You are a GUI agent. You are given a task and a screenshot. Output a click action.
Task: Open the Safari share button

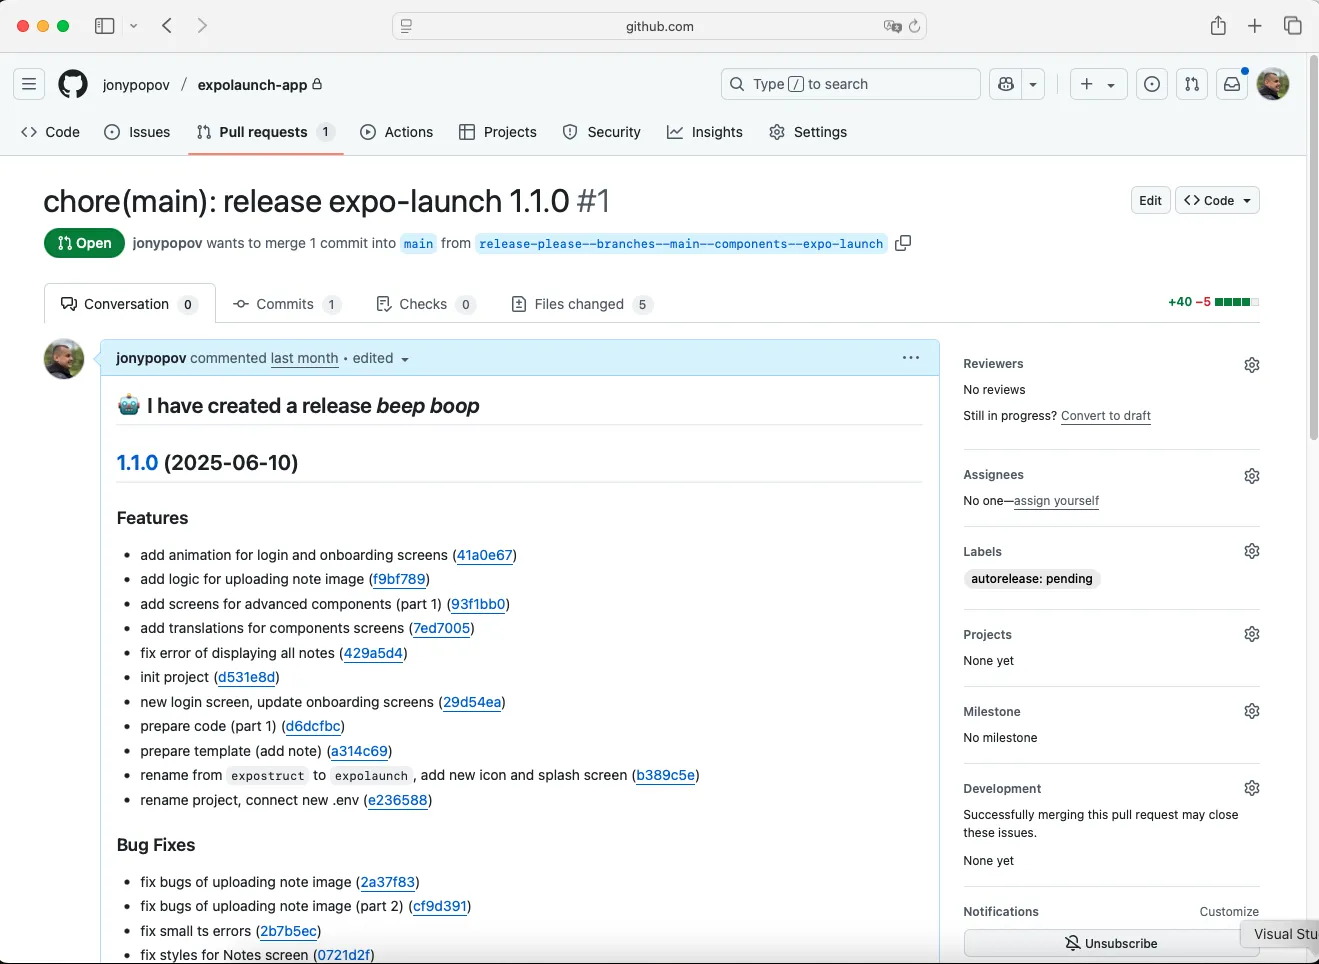pyautogui.click(x=1218, y=26)
